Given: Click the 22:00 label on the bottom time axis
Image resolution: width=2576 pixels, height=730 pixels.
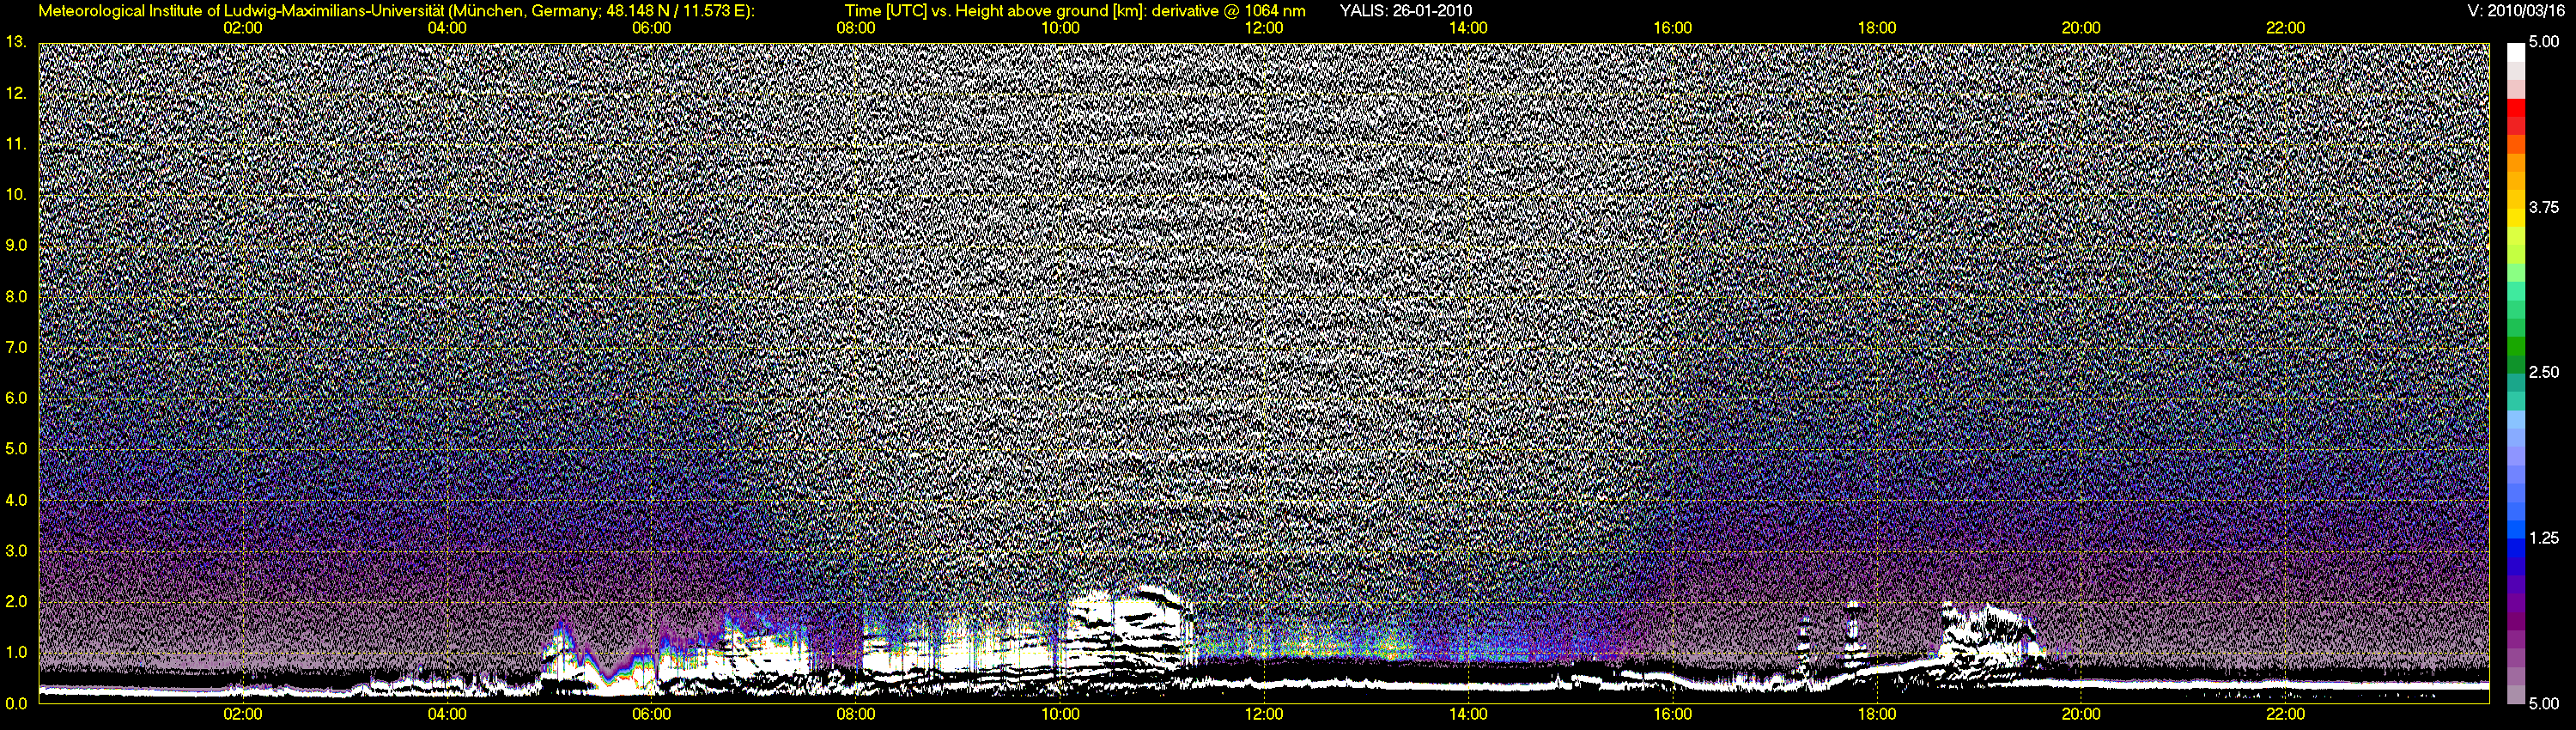Looking at the screenshot, I should pyautogui.click(x=2285, y=714).
